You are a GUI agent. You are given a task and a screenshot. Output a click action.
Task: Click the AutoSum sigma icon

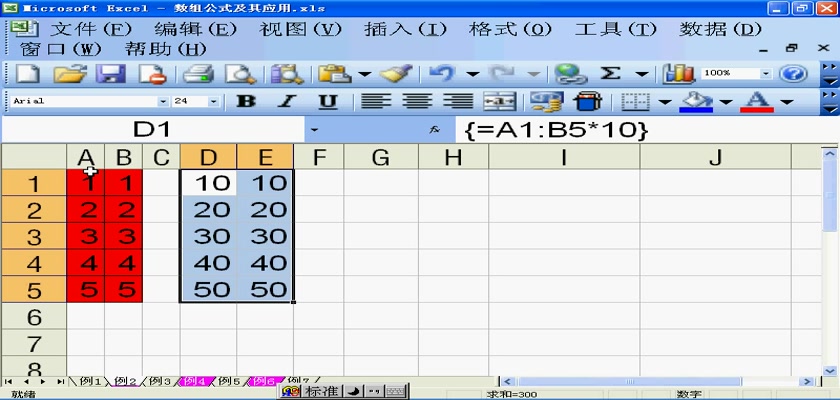coord(609,74)
